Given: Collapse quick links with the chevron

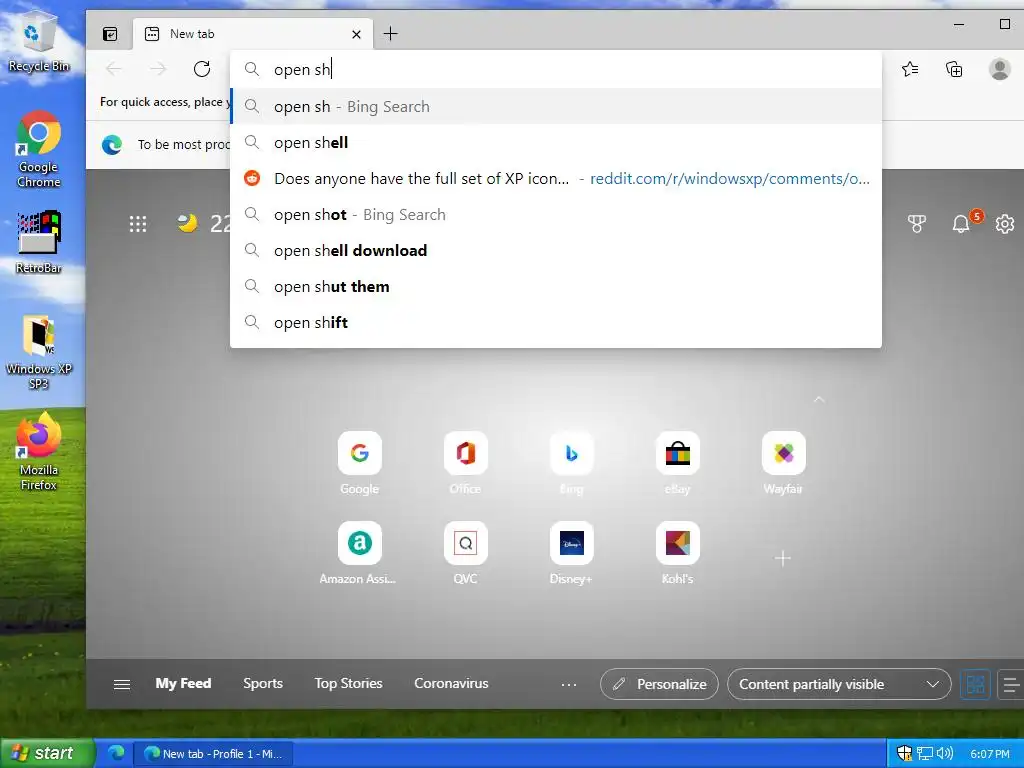Looking at the screenshot, I should tap(819, 399).
